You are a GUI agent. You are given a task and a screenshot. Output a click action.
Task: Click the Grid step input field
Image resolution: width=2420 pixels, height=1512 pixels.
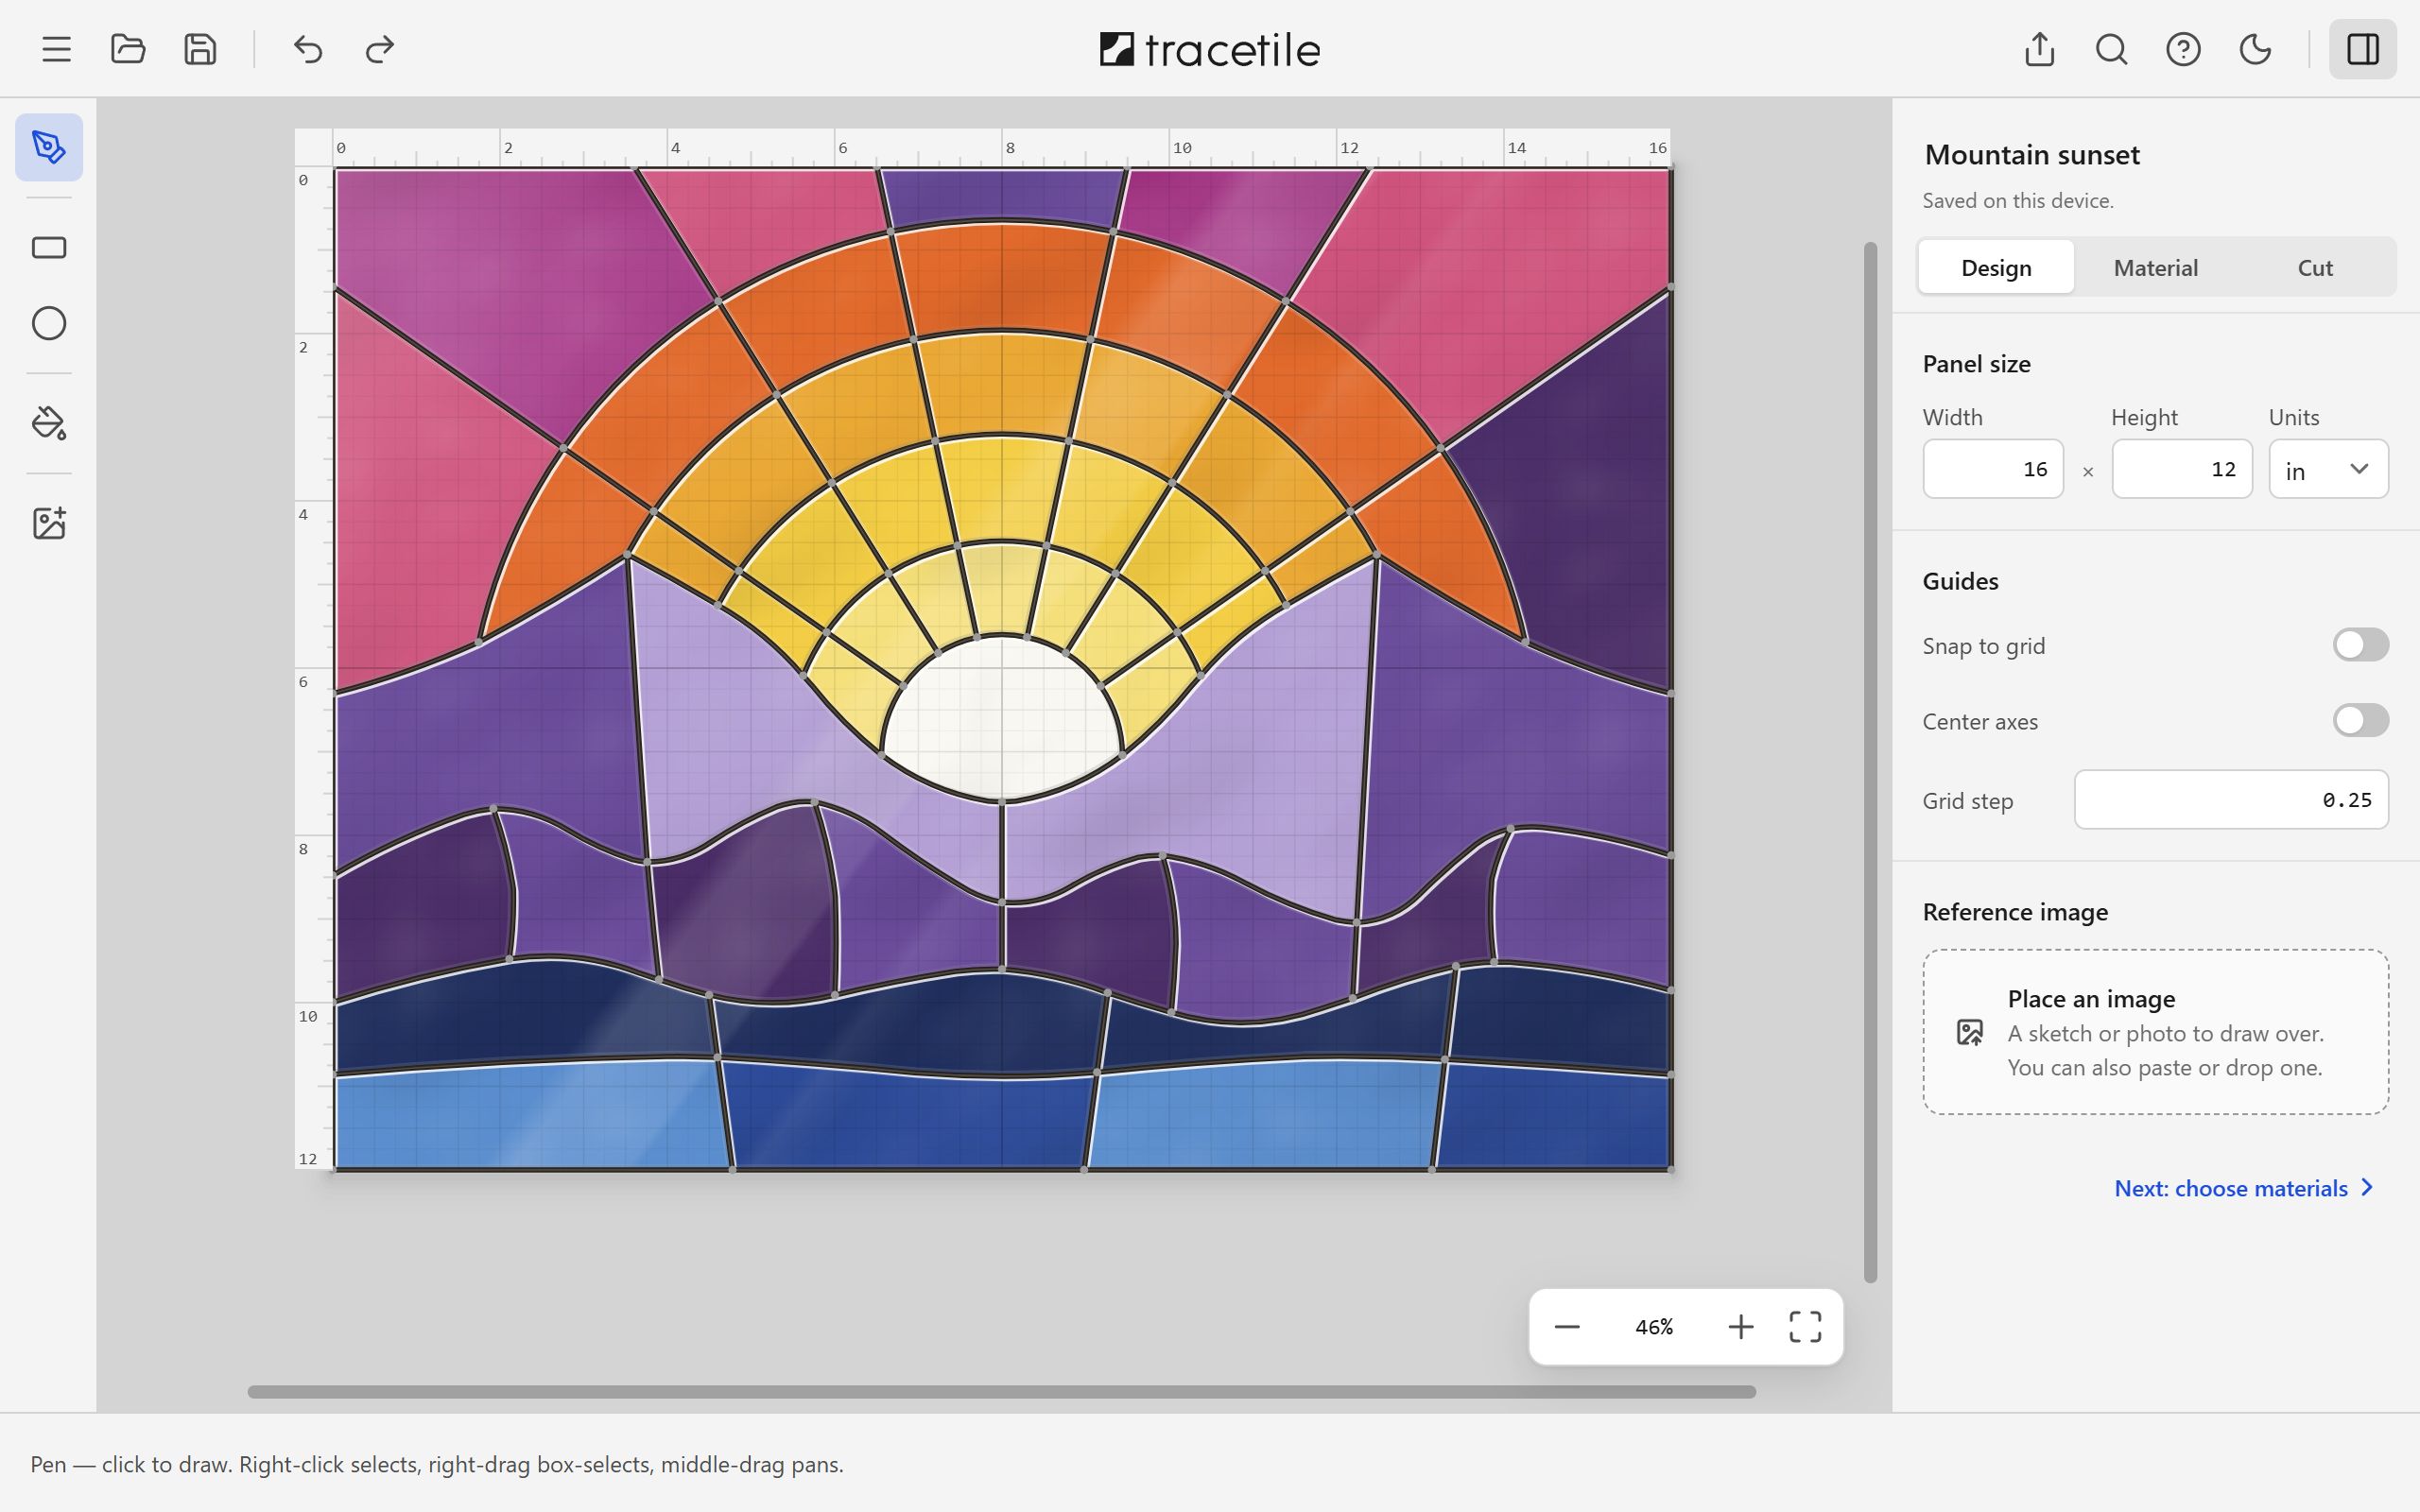(2231, 799)
